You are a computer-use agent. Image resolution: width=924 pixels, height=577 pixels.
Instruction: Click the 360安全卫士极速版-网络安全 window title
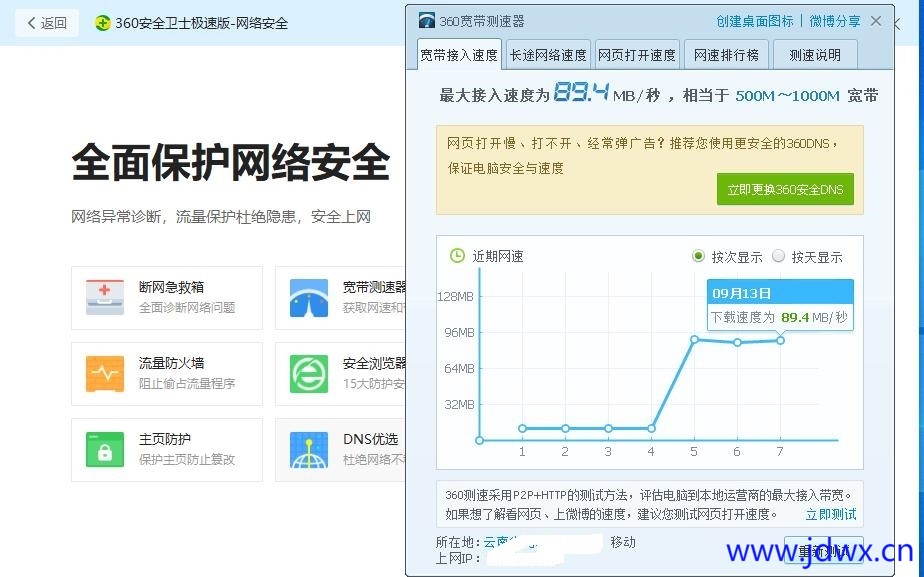coord(202,24)
